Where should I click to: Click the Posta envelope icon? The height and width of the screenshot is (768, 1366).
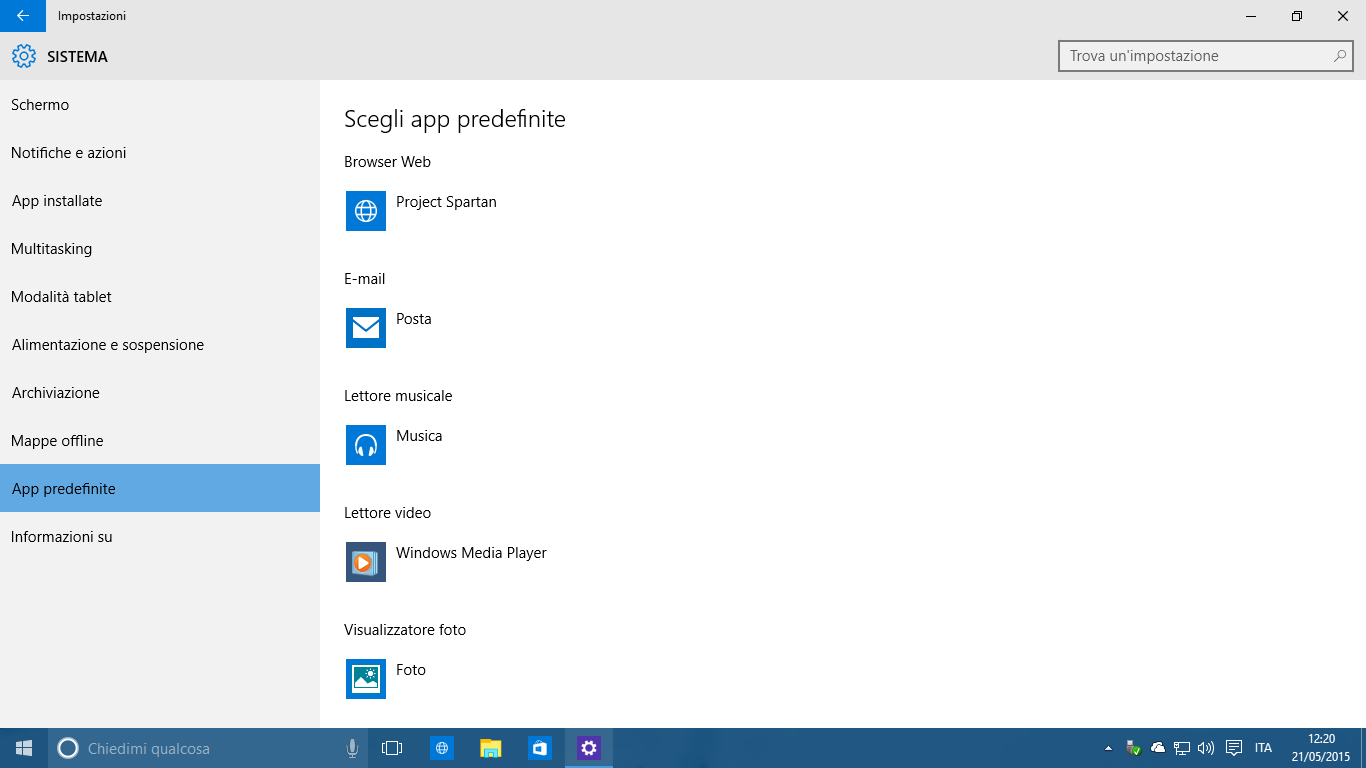366,328
